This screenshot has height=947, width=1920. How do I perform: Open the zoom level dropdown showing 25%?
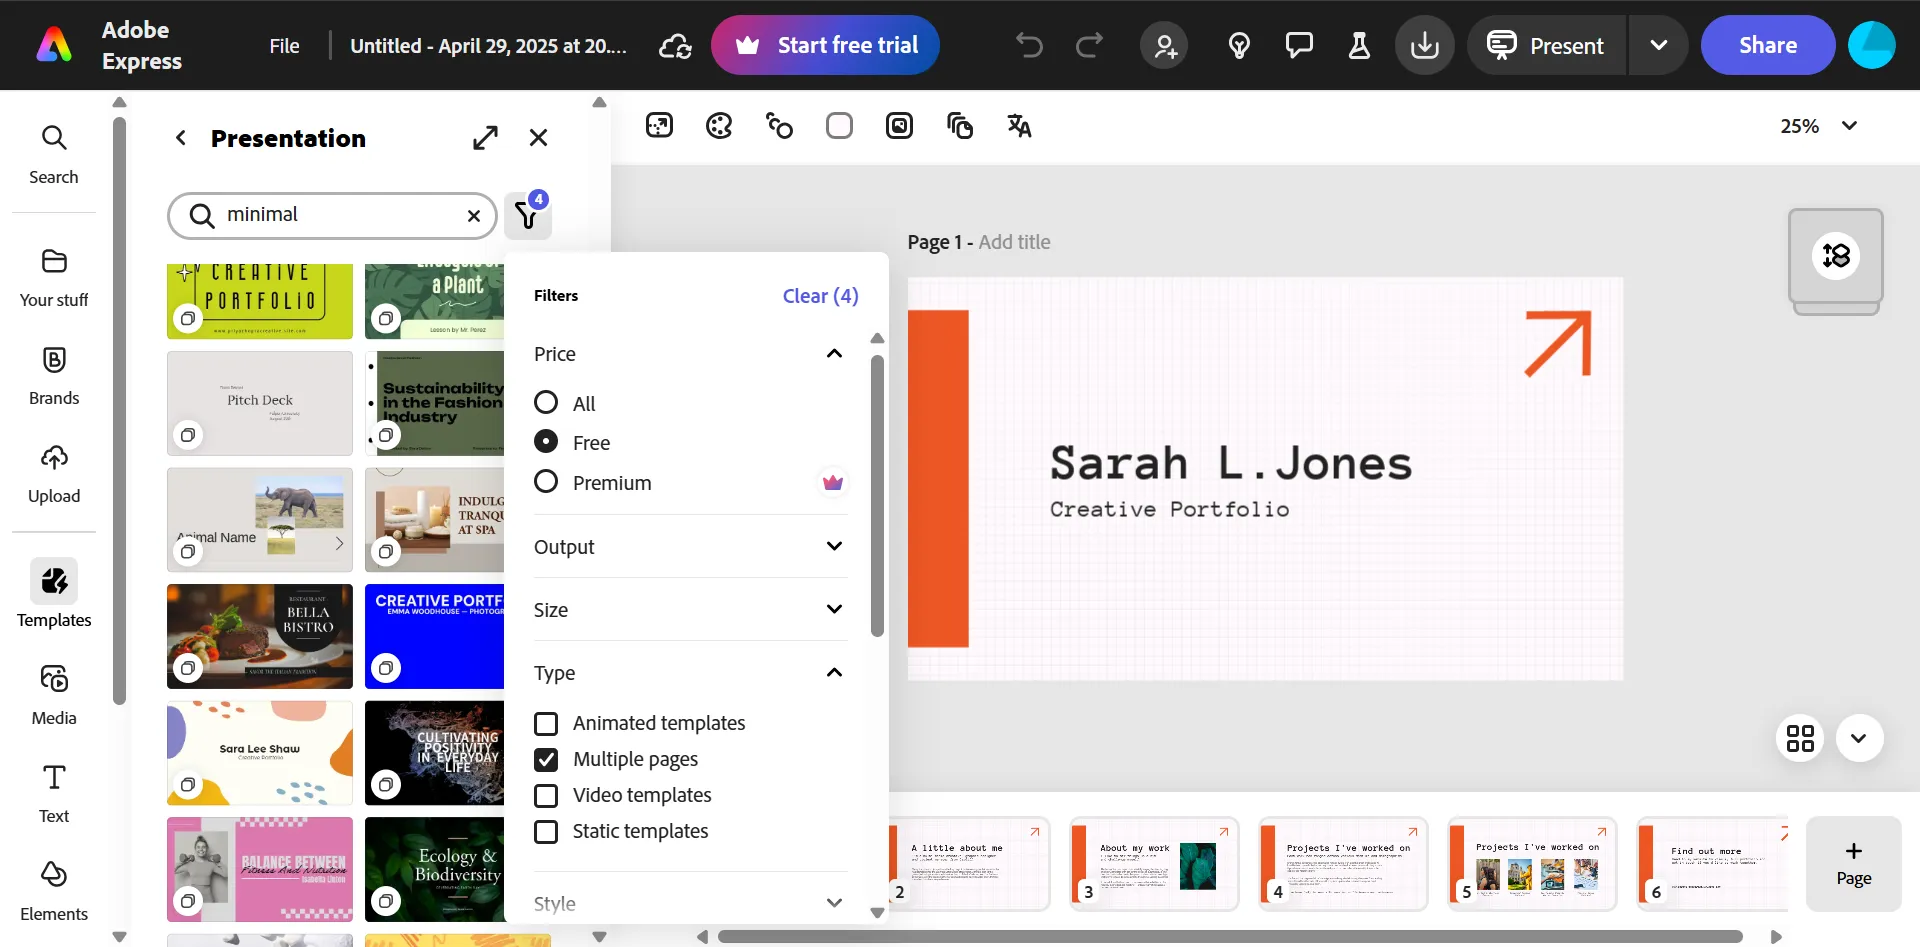point(1818,125)
